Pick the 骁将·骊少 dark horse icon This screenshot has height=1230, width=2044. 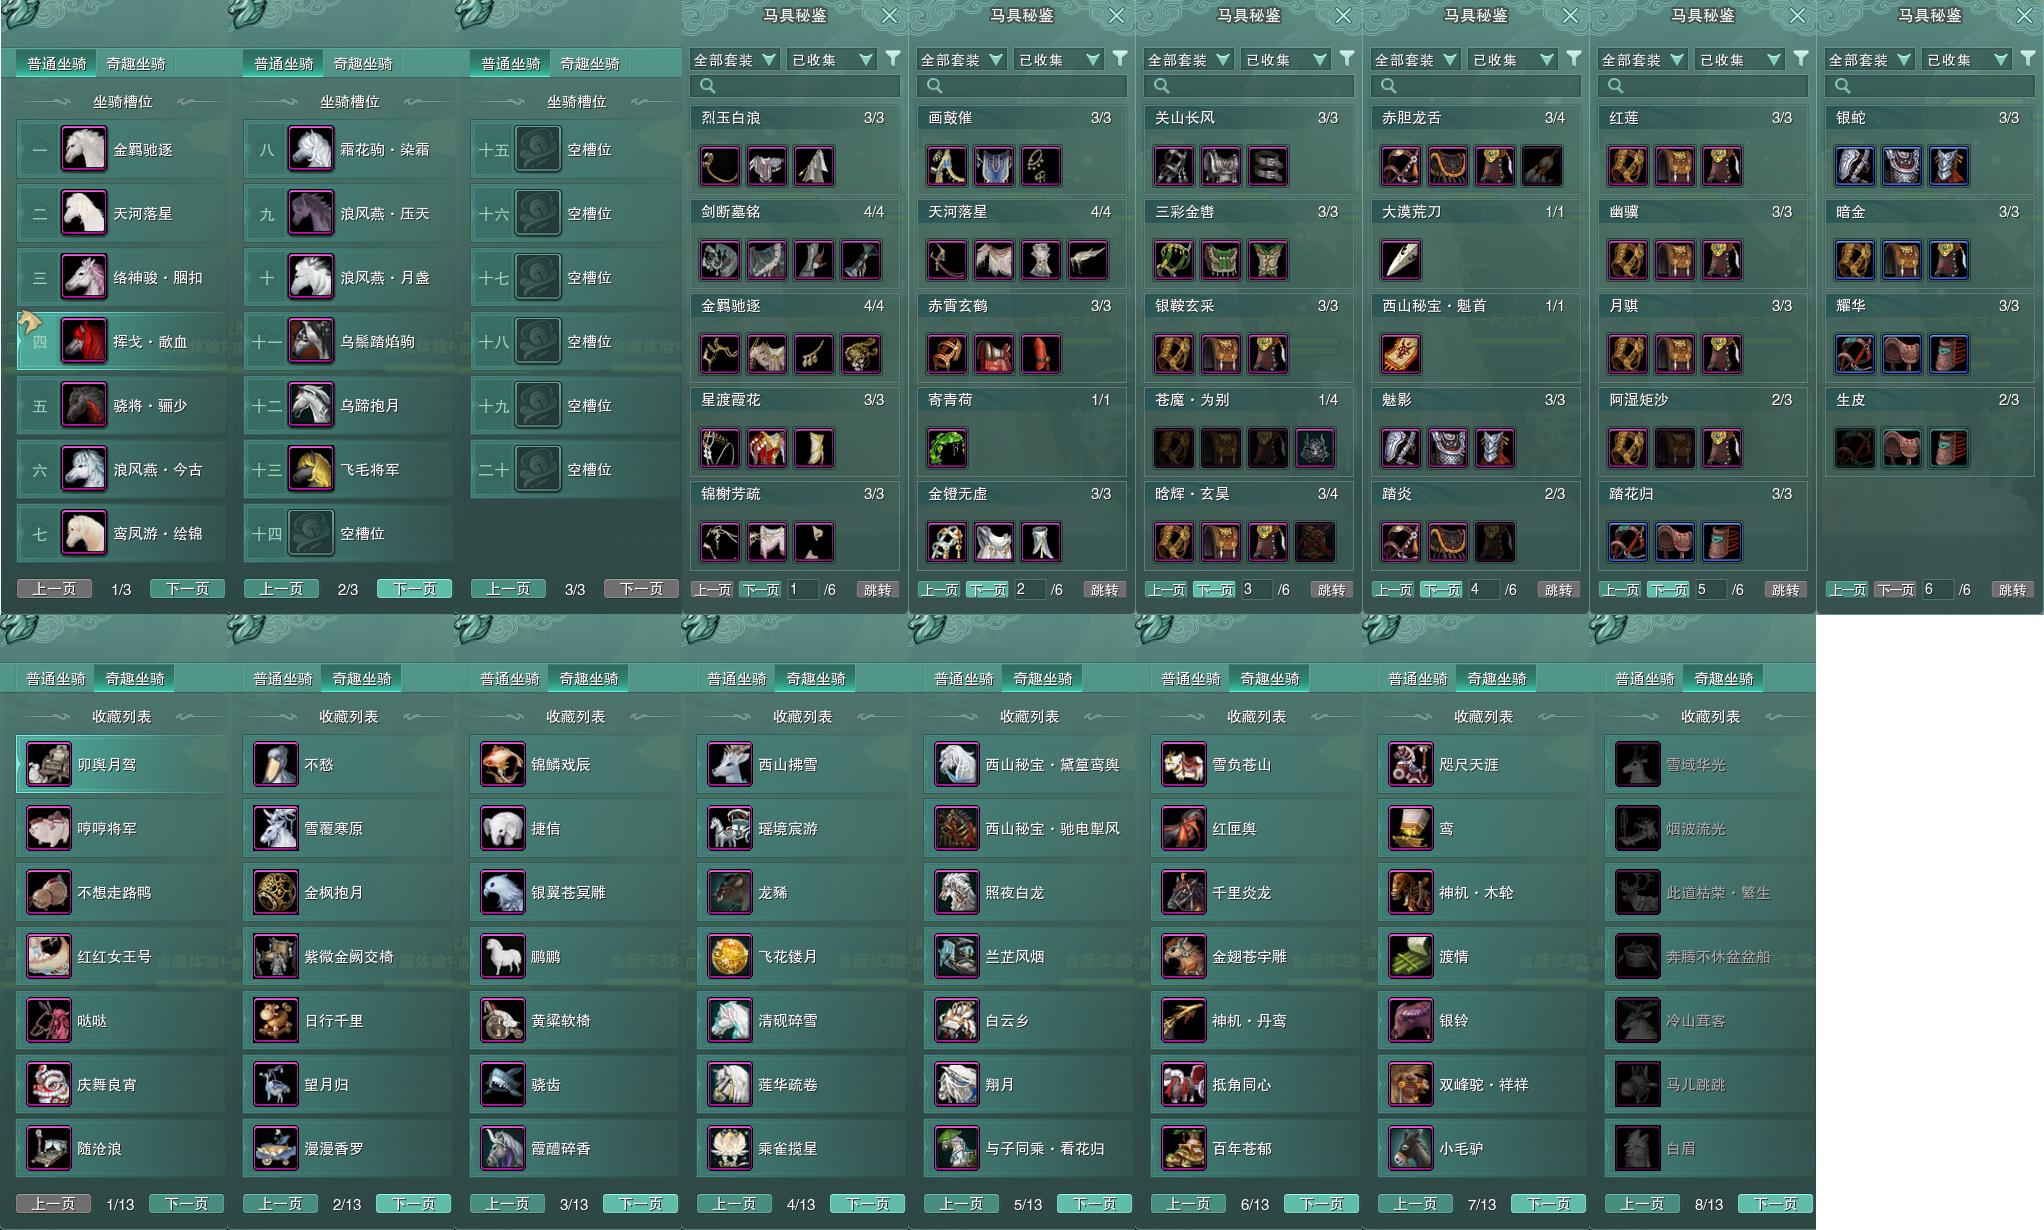click(x=84, y=405)
